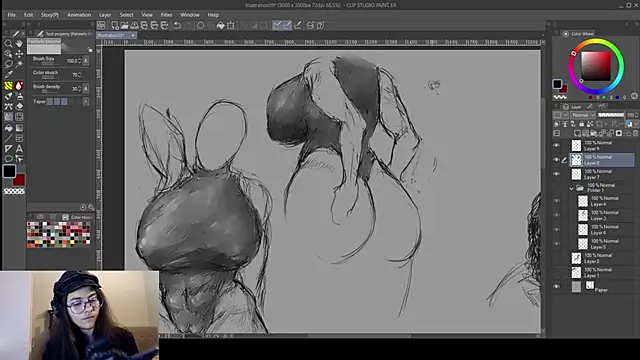
Task: Select the Airbrush tool
Action: pyautogui.click(x=19, y=96)
